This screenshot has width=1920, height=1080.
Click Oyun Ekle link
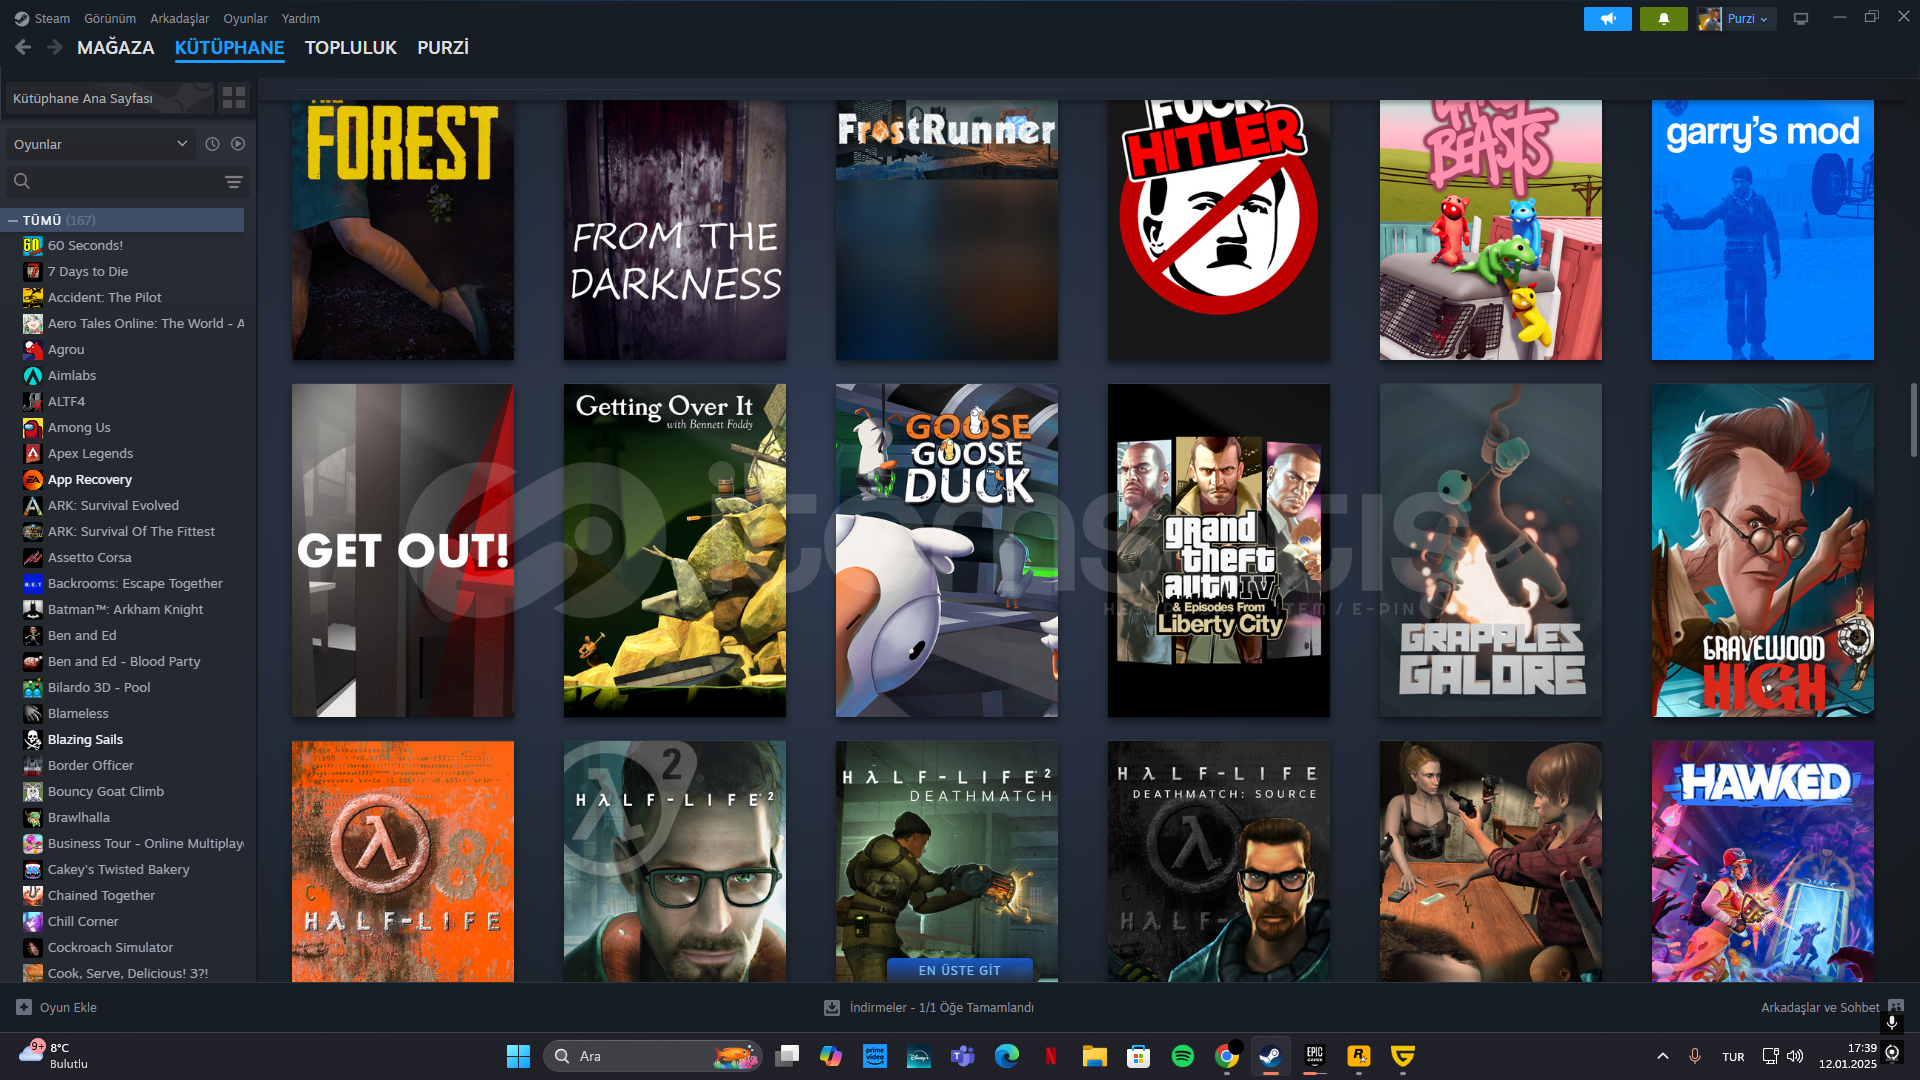pos(68,1007)
